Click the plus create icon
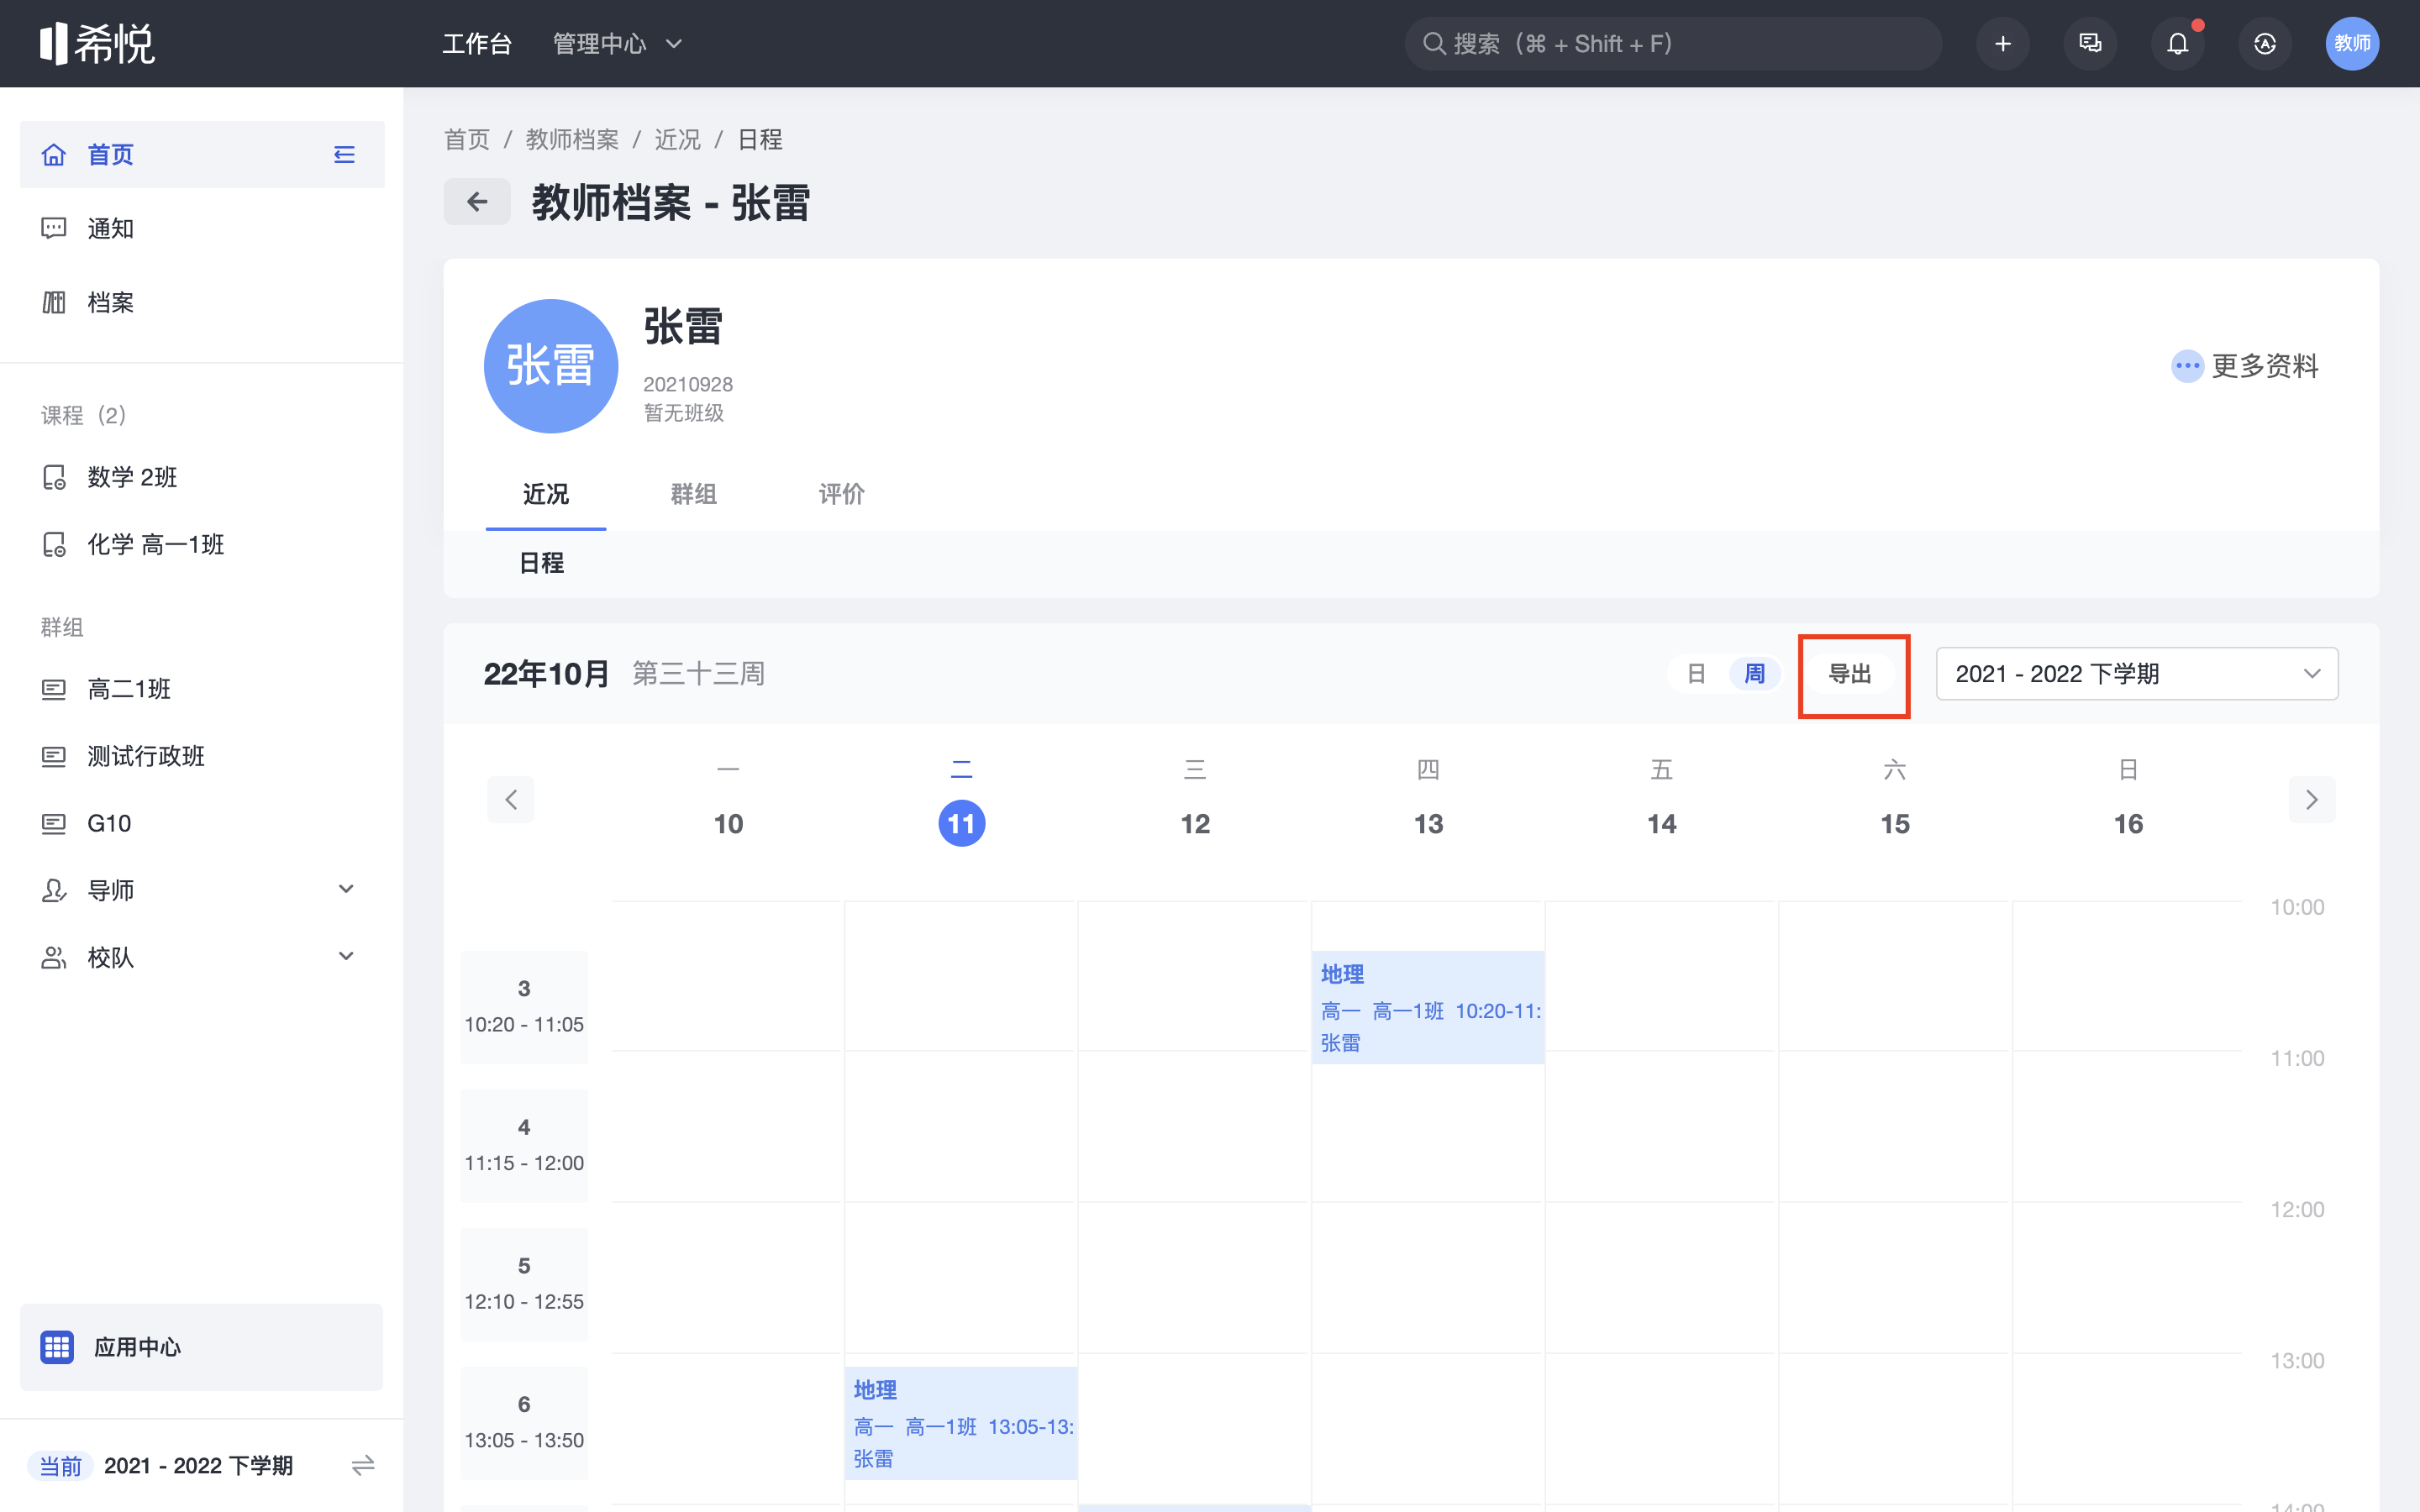This screenshot has width=2420, height=1512. point(2002,43)
